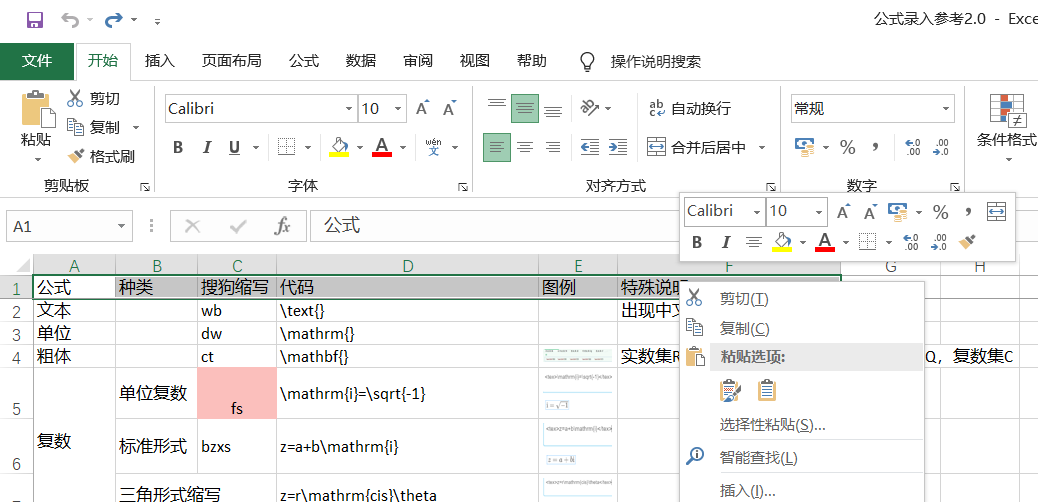Increase indent in the ribbon

[617, 147]
